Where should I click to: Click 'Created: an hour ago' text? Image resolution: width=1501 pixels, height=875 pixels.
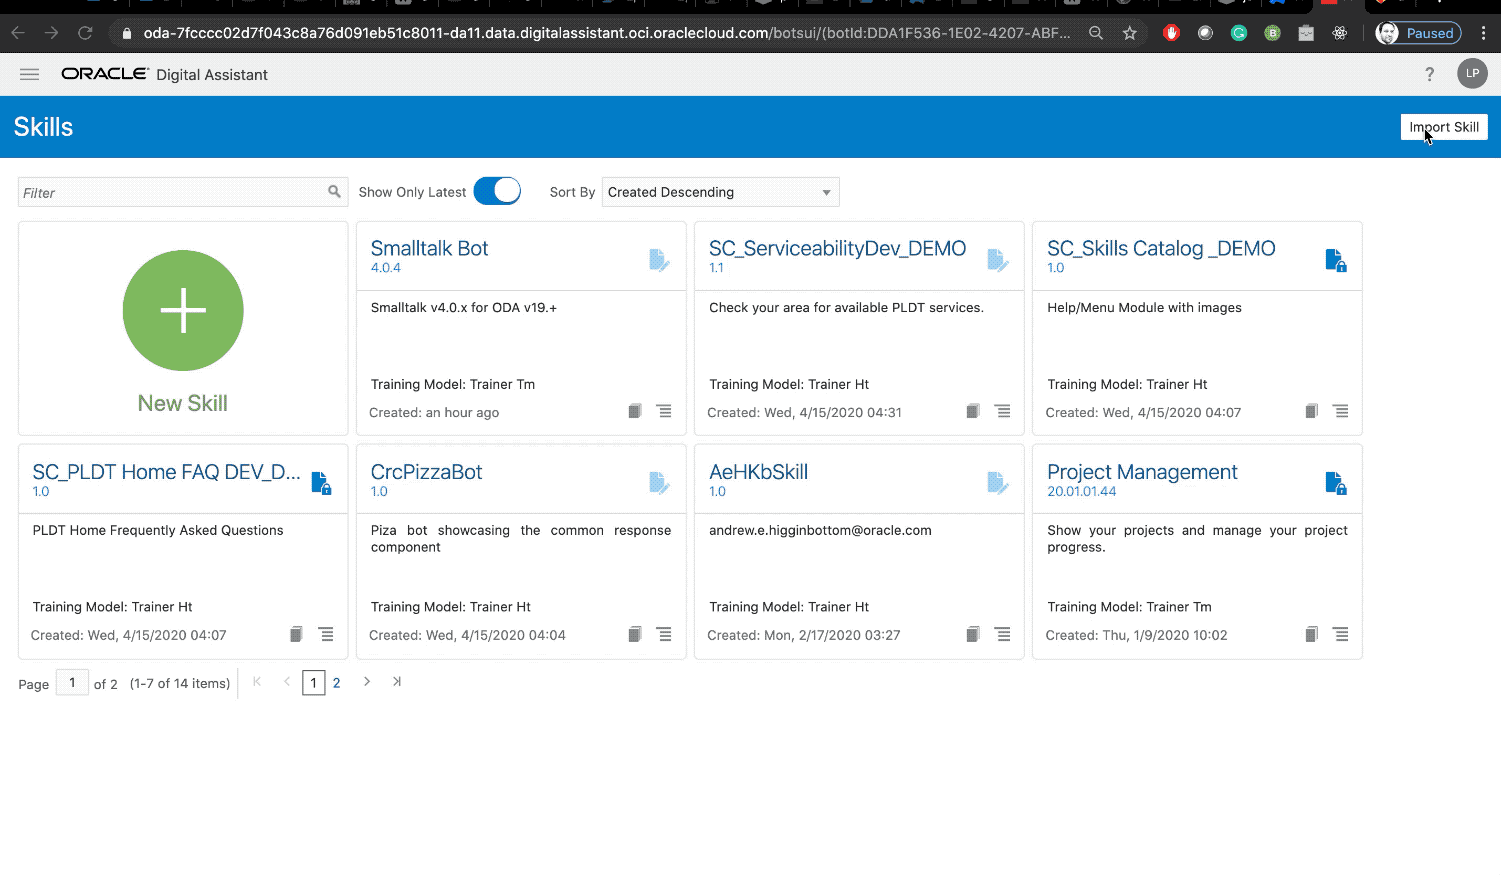pos(434,412)
